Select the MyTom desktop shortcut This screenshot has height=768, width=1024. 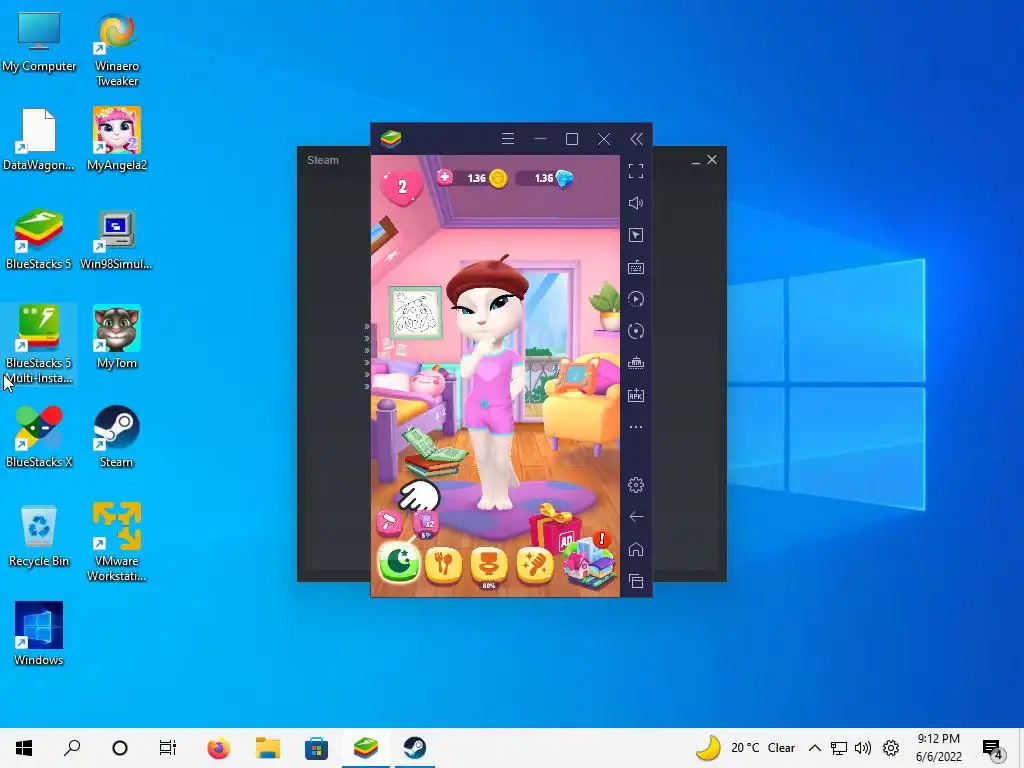[116, 337]
